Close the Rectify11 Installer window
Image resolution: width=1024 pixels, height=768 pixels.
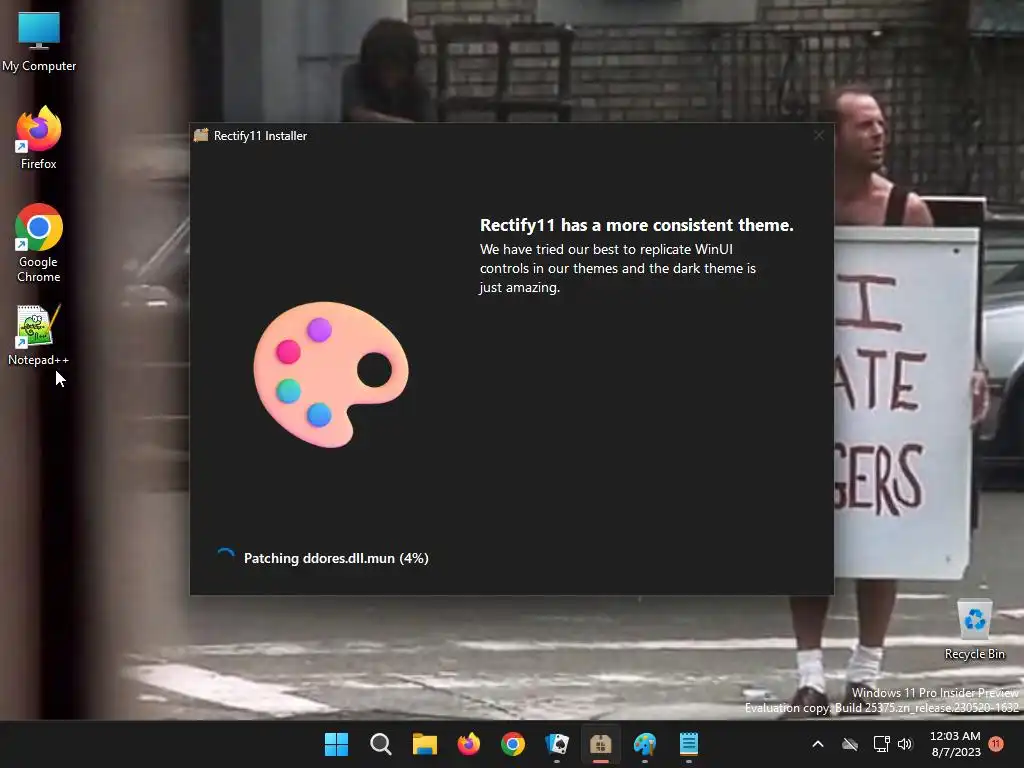tap(818, 135)
